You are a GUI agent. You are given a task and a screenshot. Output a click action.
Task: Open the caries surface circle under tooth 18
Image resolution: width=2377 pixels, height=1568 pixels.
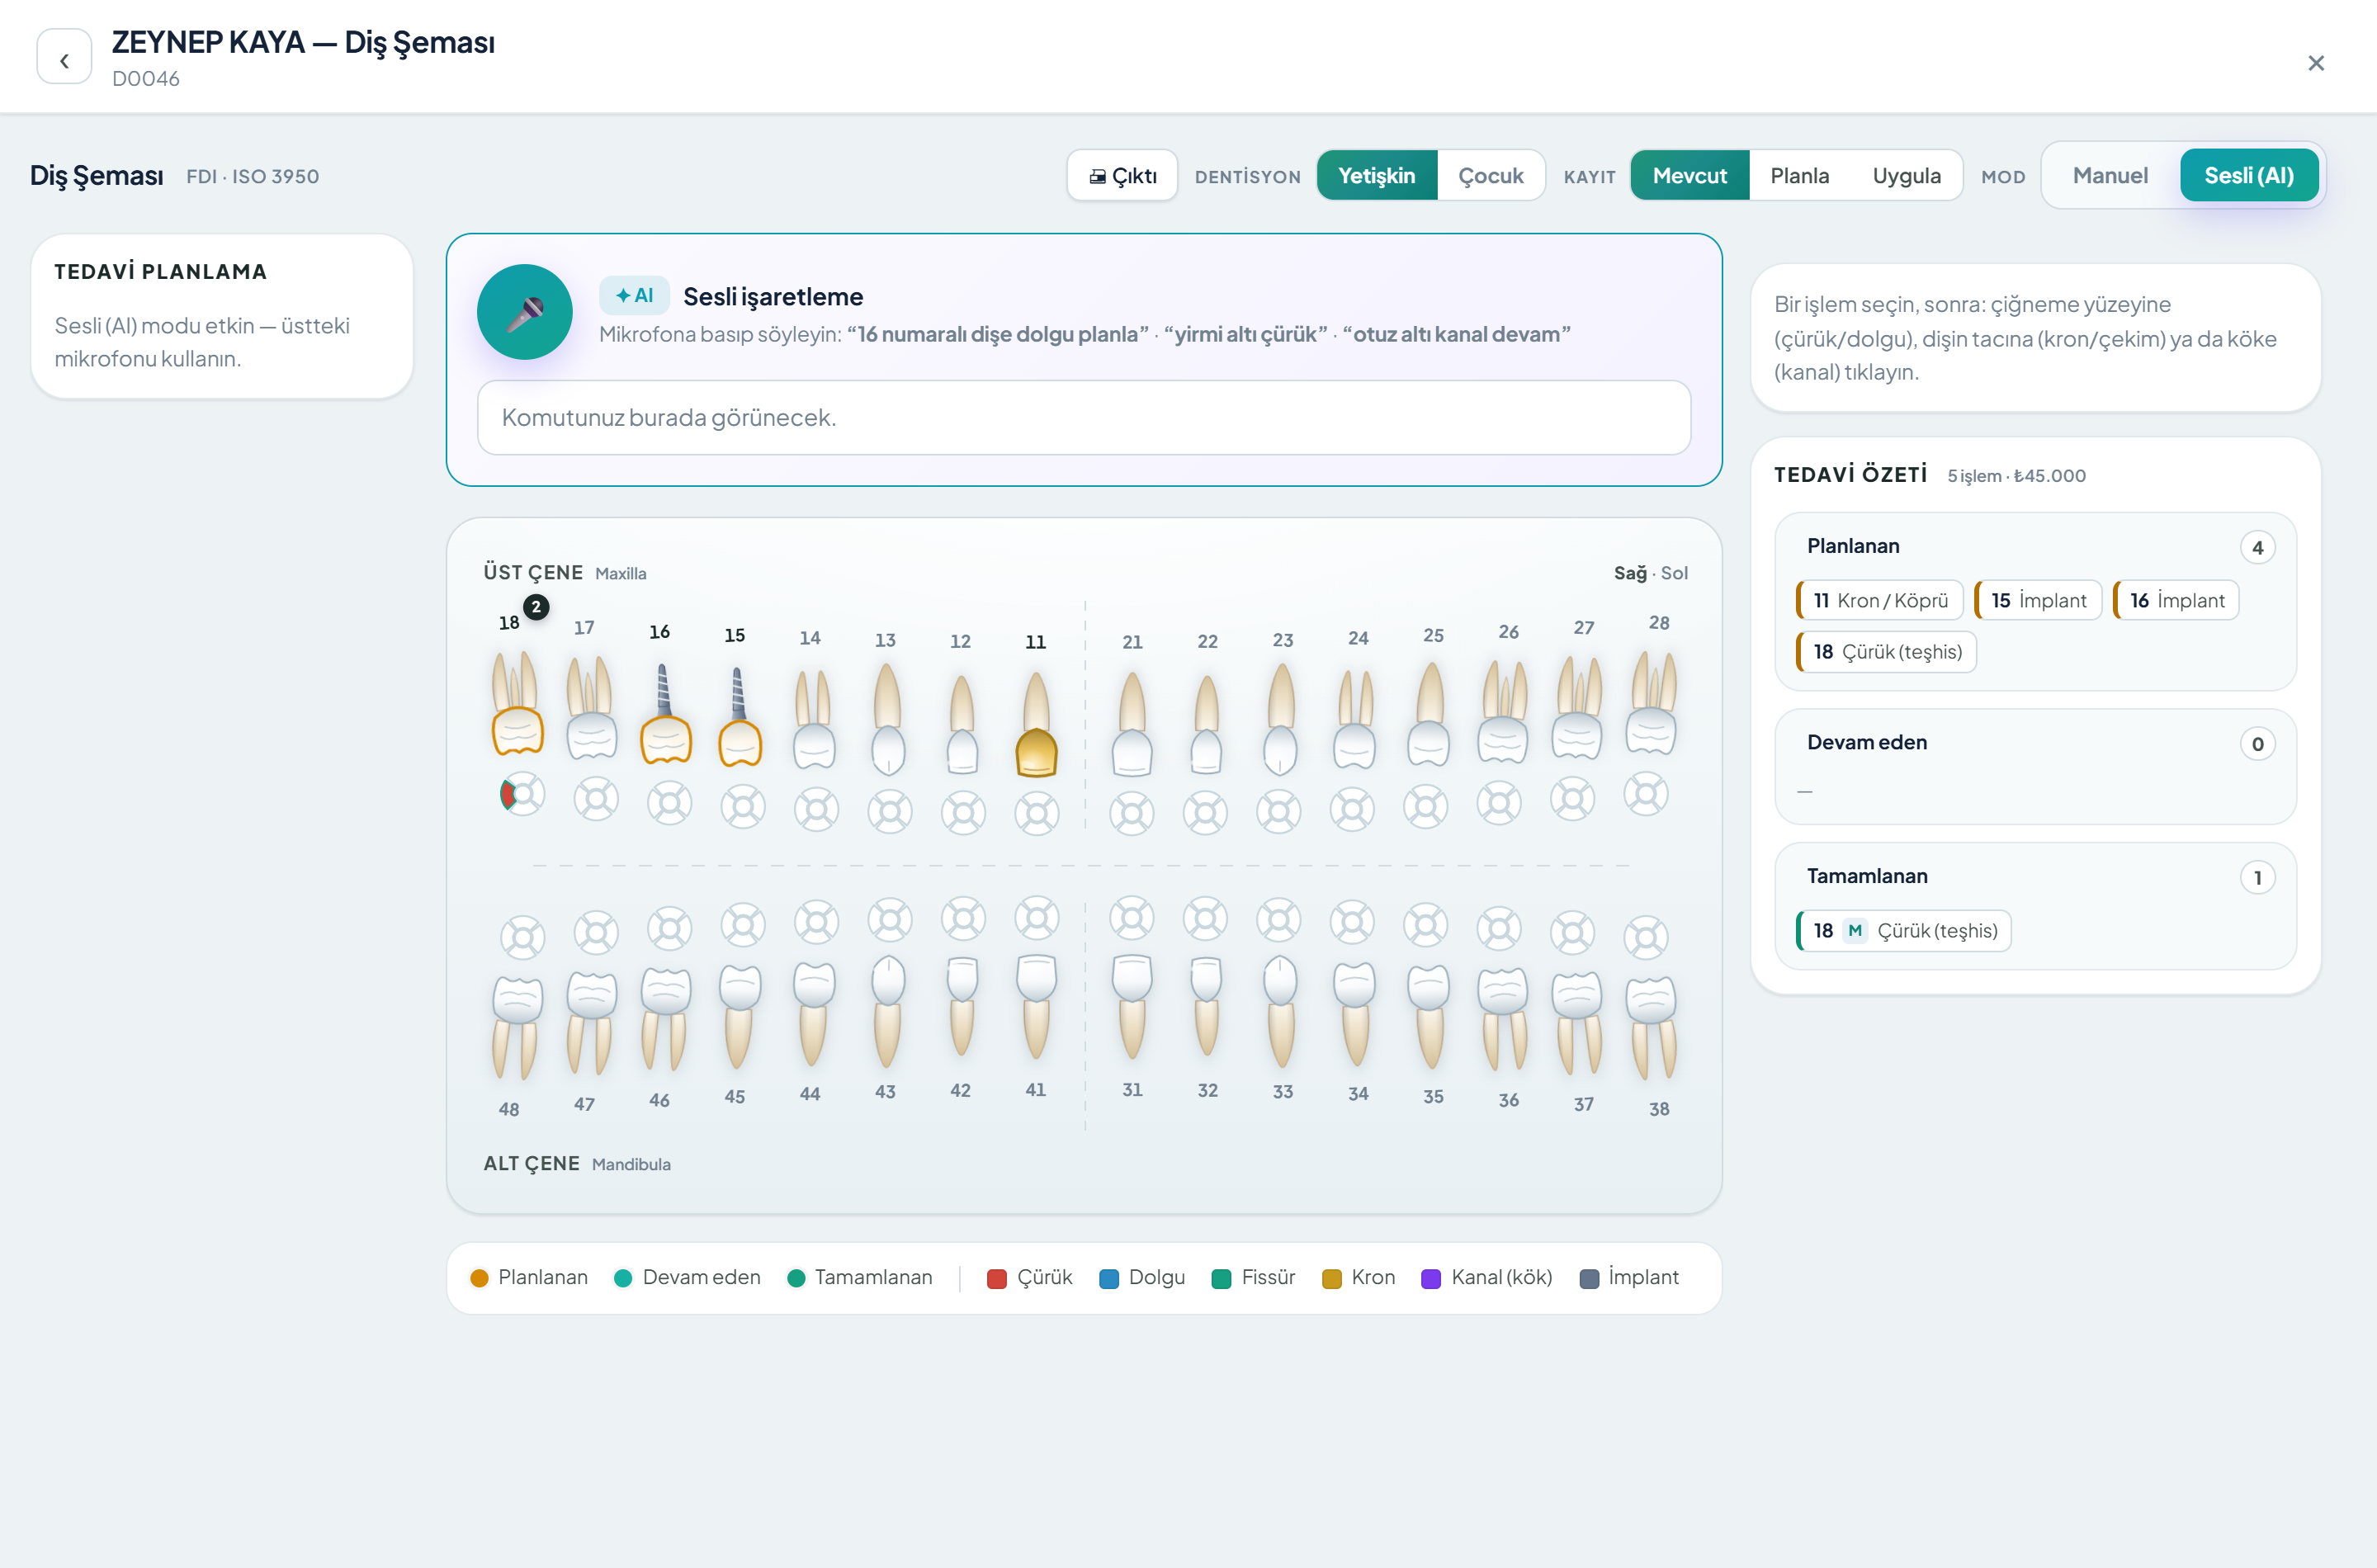click(x=522, y=794)
